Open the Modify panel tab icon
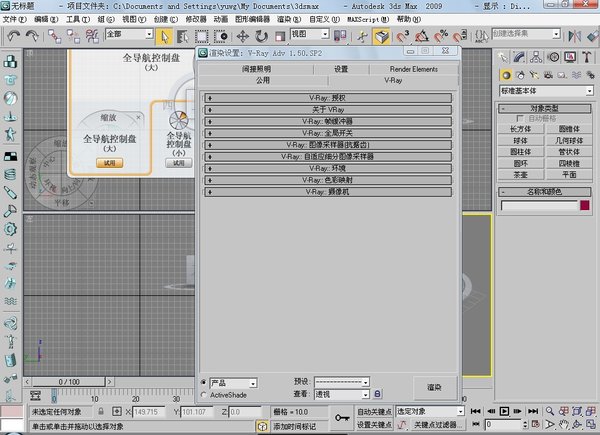This screenshot has height=435, width=600. click(x=519, y=57)
